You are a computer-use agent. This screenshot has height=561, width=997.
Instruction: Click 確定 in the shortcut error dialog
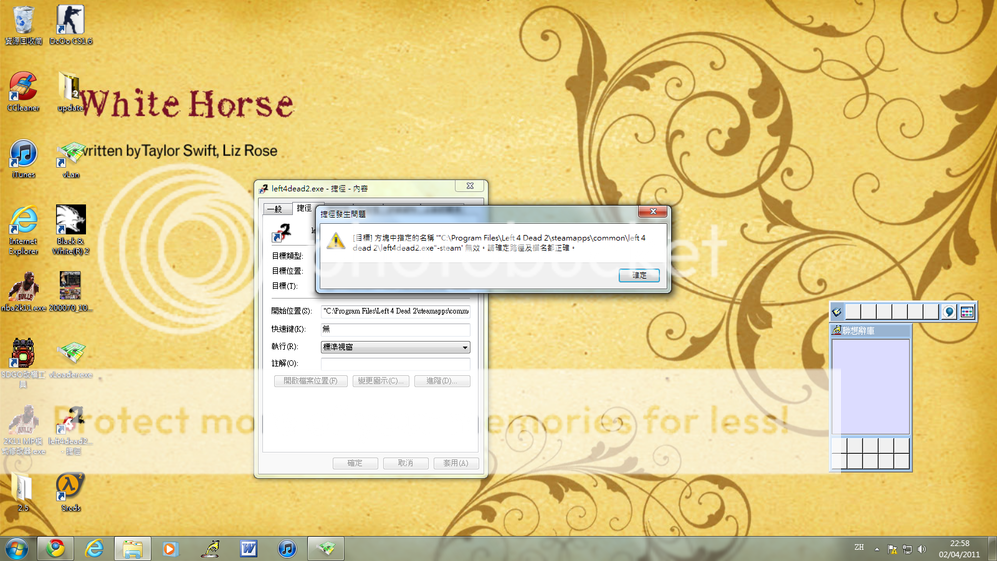click(x=638, y=275)
